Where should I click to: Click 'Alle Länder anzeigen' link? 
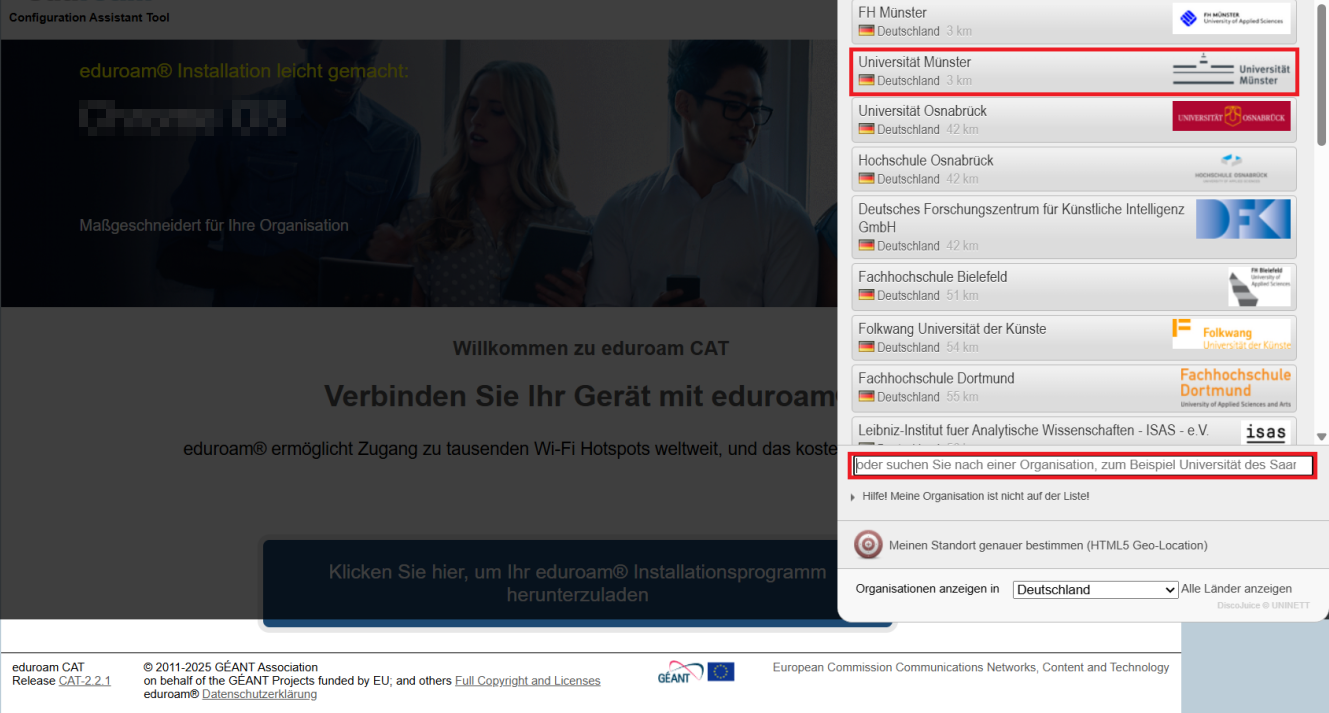(1236, 589)
